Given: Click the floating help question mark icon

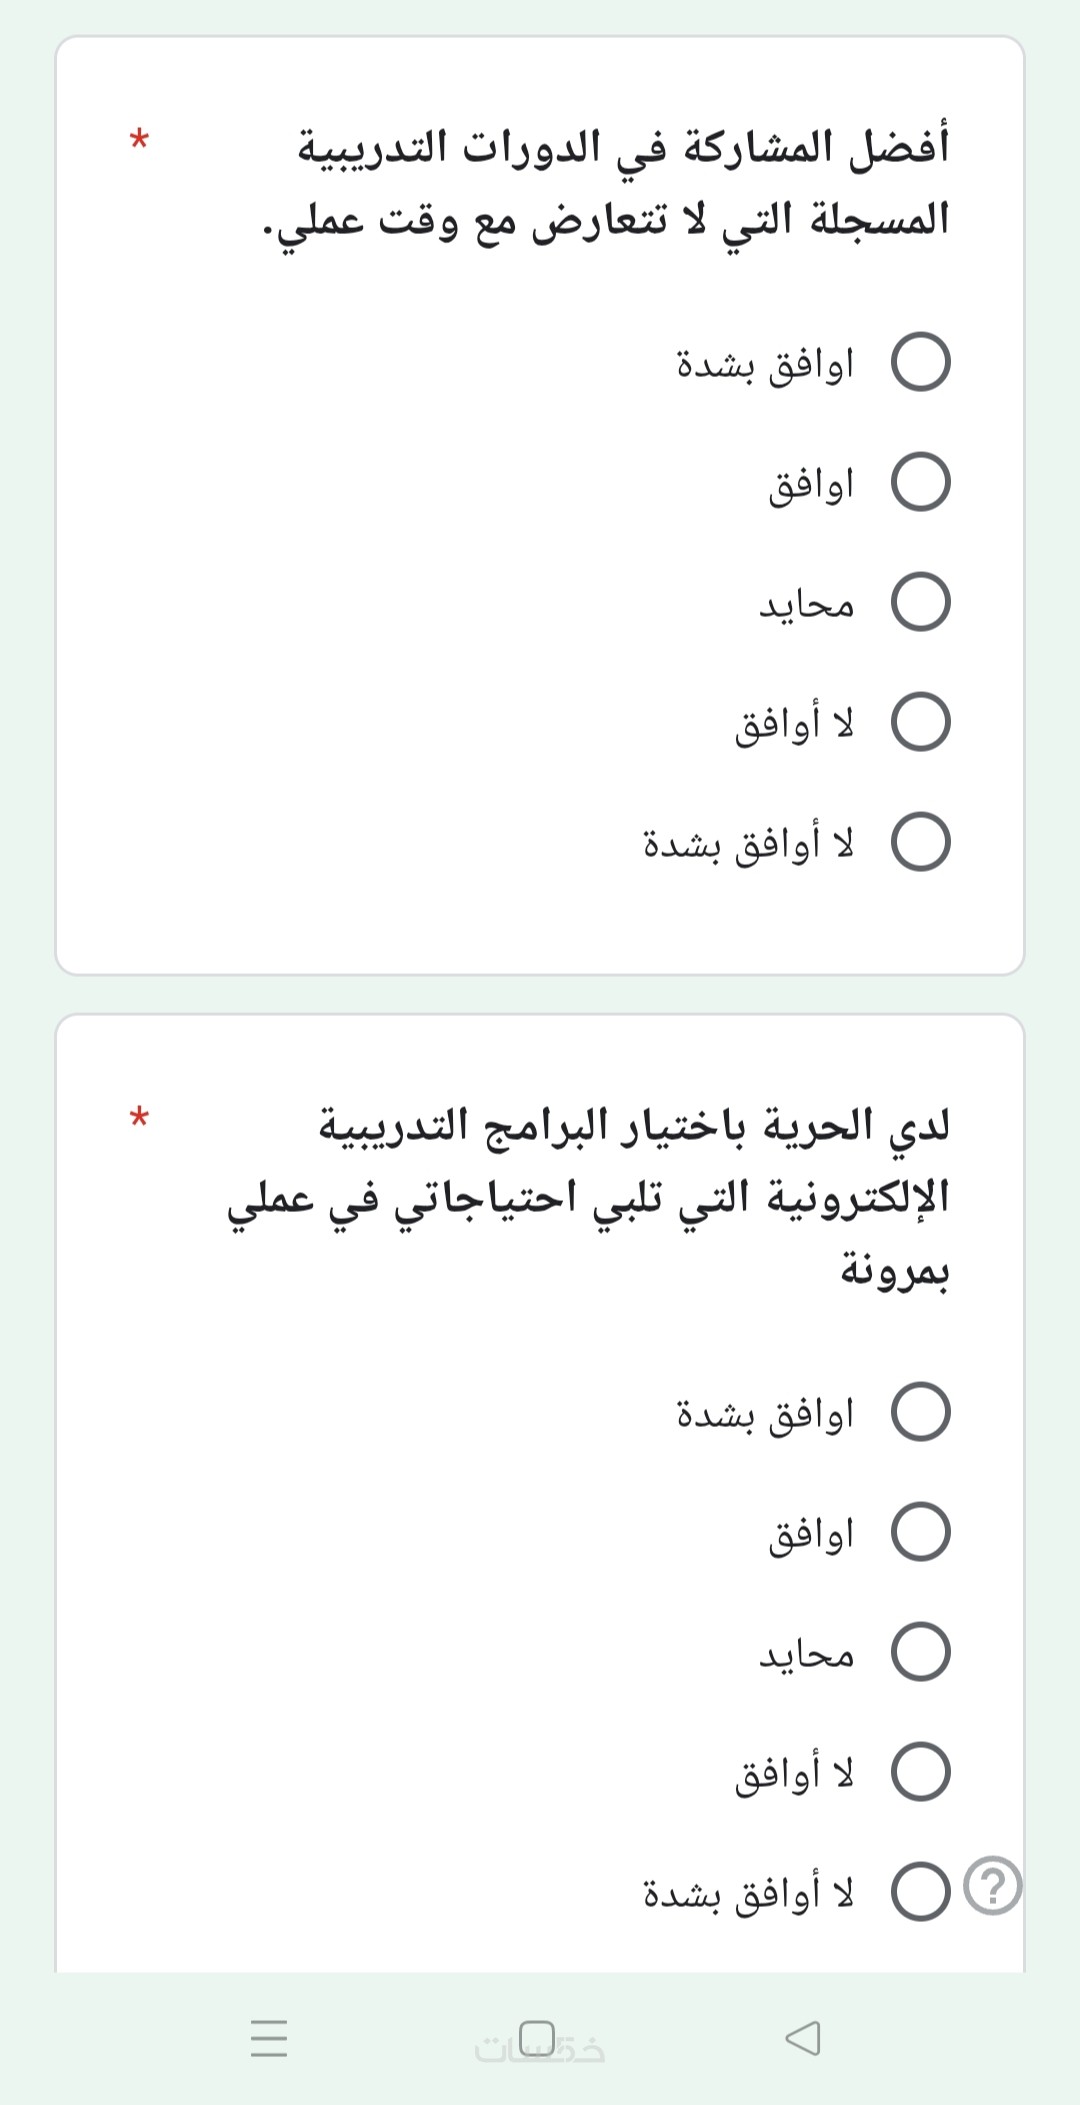Looking at the screenshot, I should pos(992,1885).
